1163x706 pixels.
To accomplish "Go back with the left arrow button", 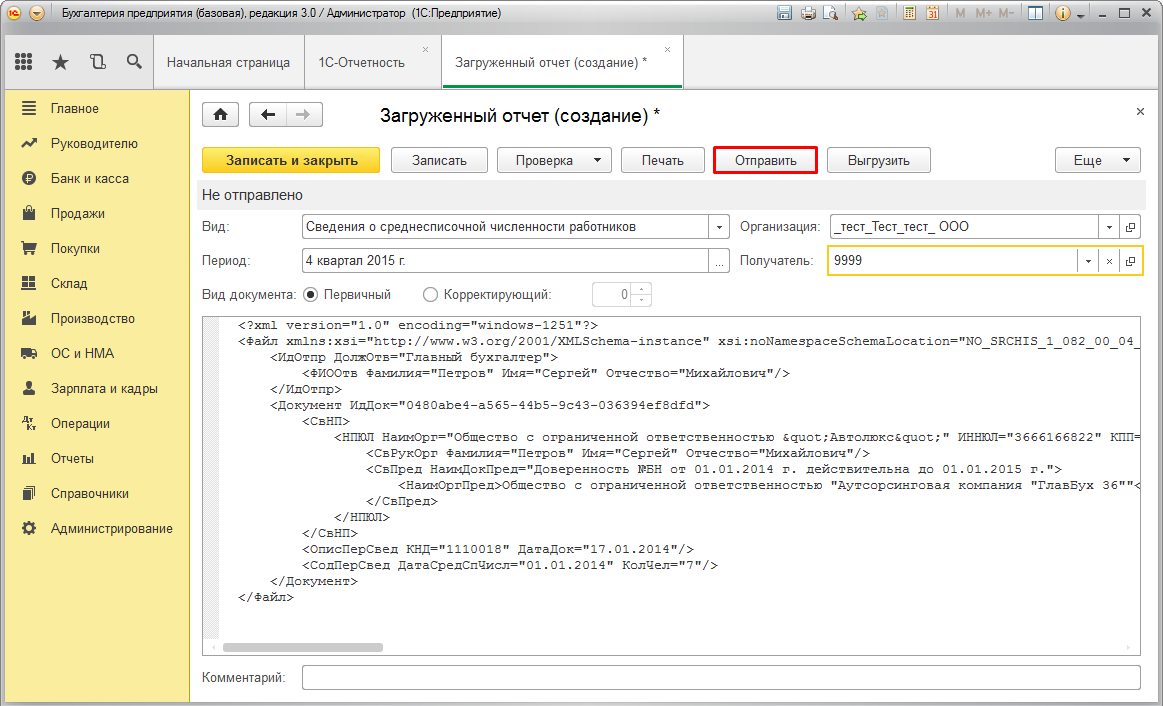I will pyautogui.click(x=268, y=114).
